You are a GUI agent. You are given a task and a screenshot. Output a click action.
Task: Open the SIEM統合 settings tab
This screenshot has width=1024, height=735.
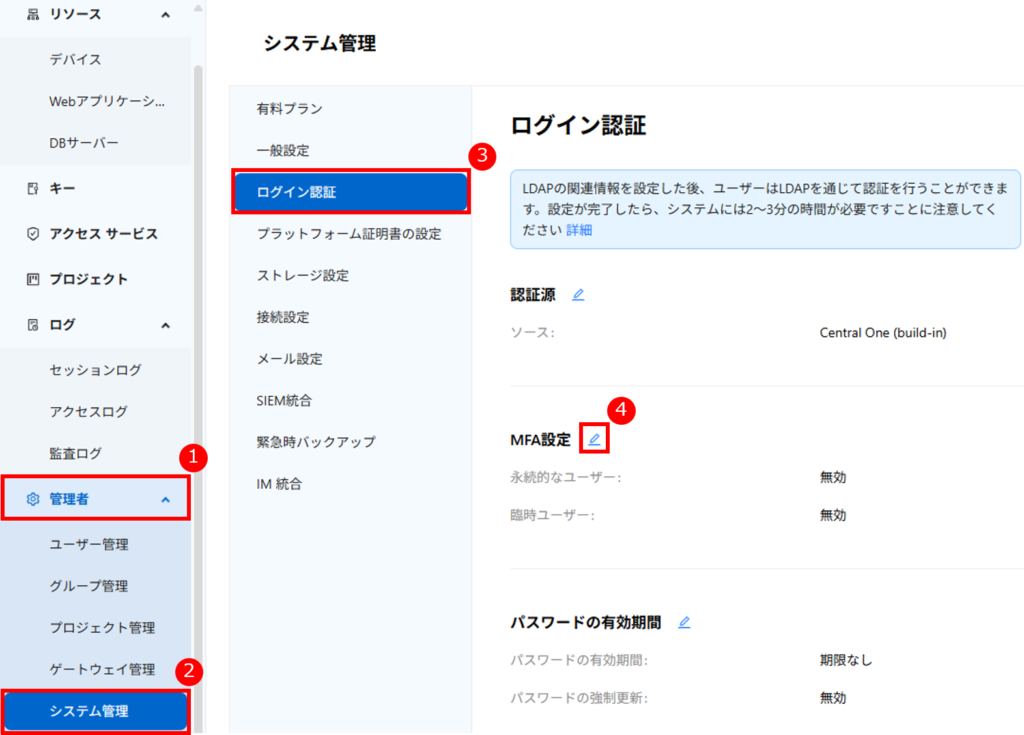284,400
